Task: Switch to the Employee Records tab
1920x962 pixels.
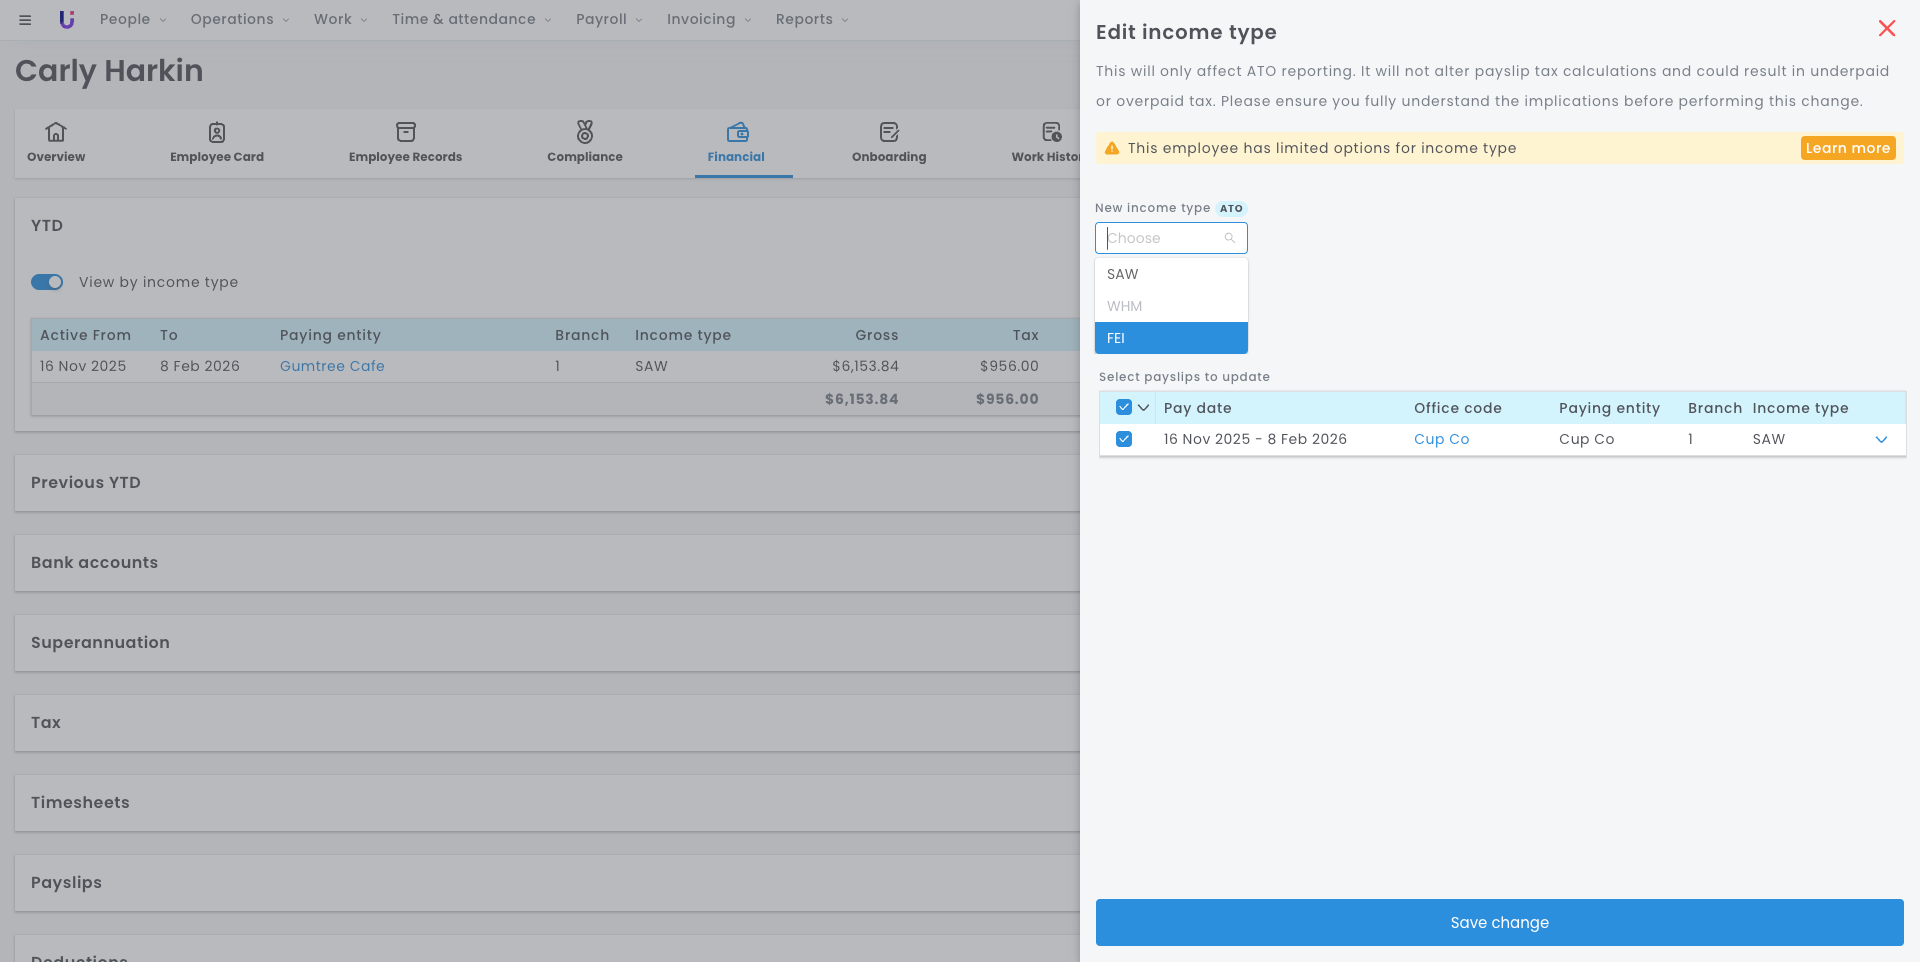Action: click(406, 144)
